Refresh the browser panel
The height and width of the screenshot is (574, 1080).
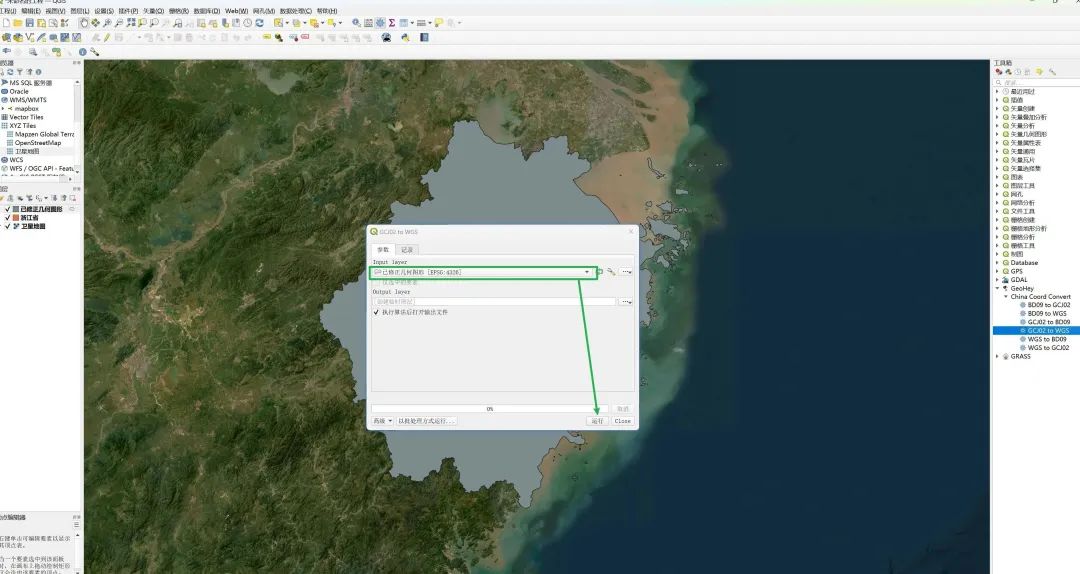coord(10,72)
